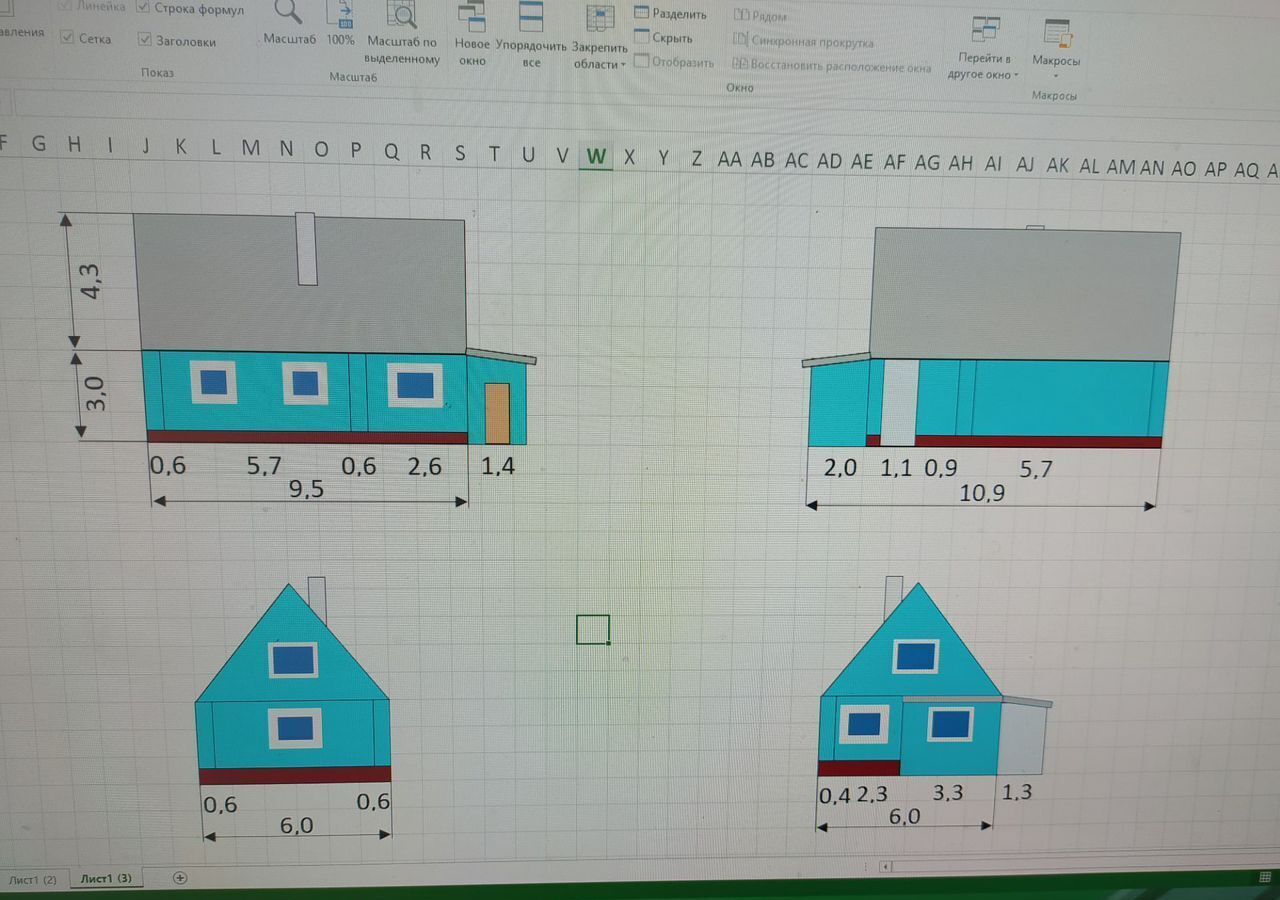Click Масштаб по выделенному button
The width and height of the screenshot is (1280, 900).
403,33
